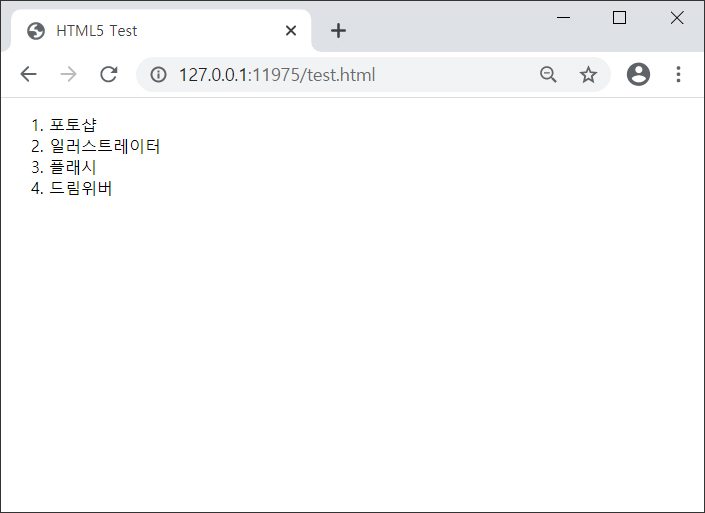Close the Chrome window

coord(677,18)
